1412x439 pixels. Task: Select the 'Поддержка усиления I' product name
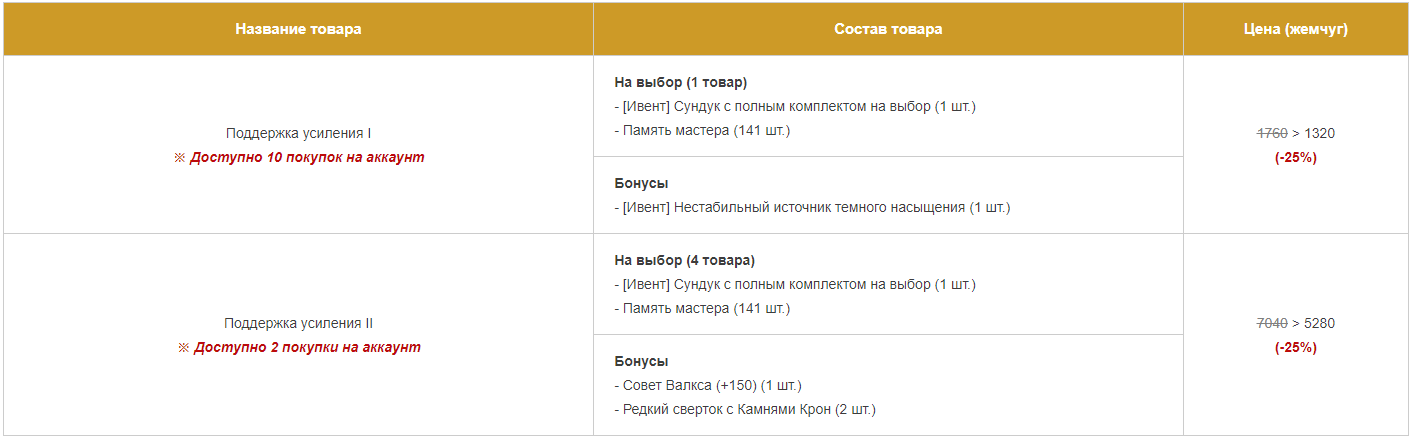299,133
